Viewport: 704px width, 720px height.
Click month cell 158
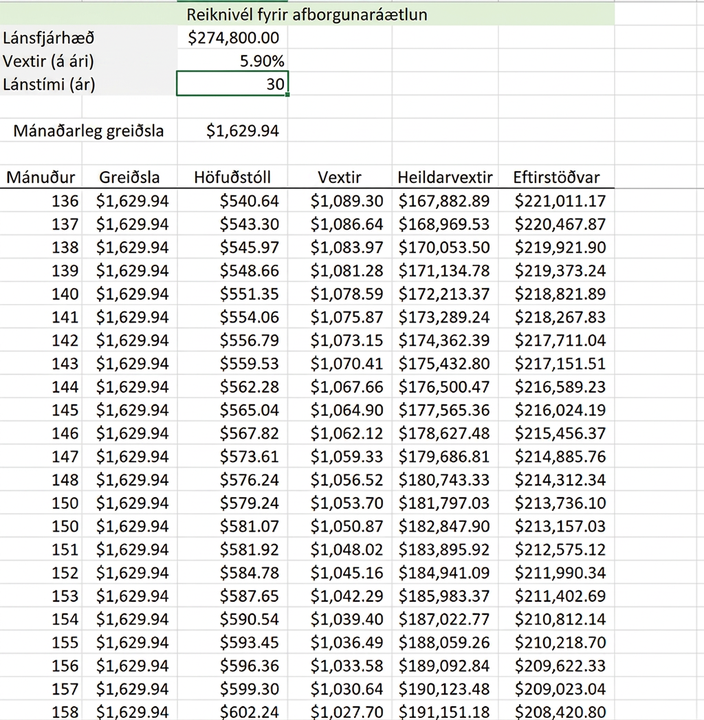pyautogui.click(x=41, y=711)
